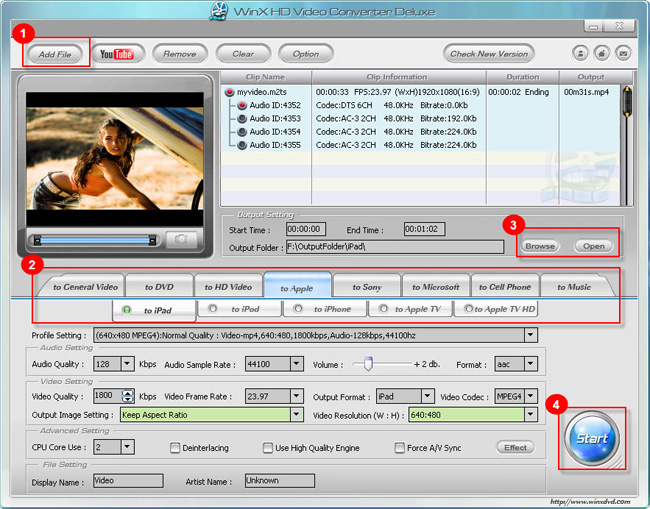
Task: Click the email icon at top right
Action: point(623,54)
